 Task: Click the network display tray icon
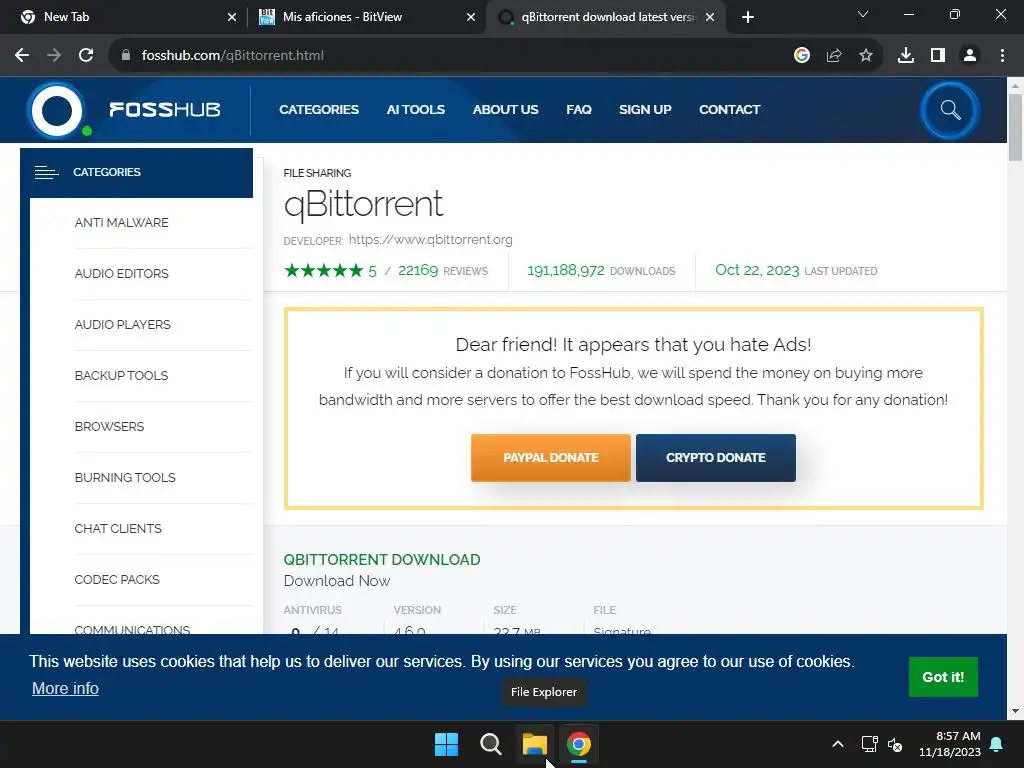pos(869,744)
